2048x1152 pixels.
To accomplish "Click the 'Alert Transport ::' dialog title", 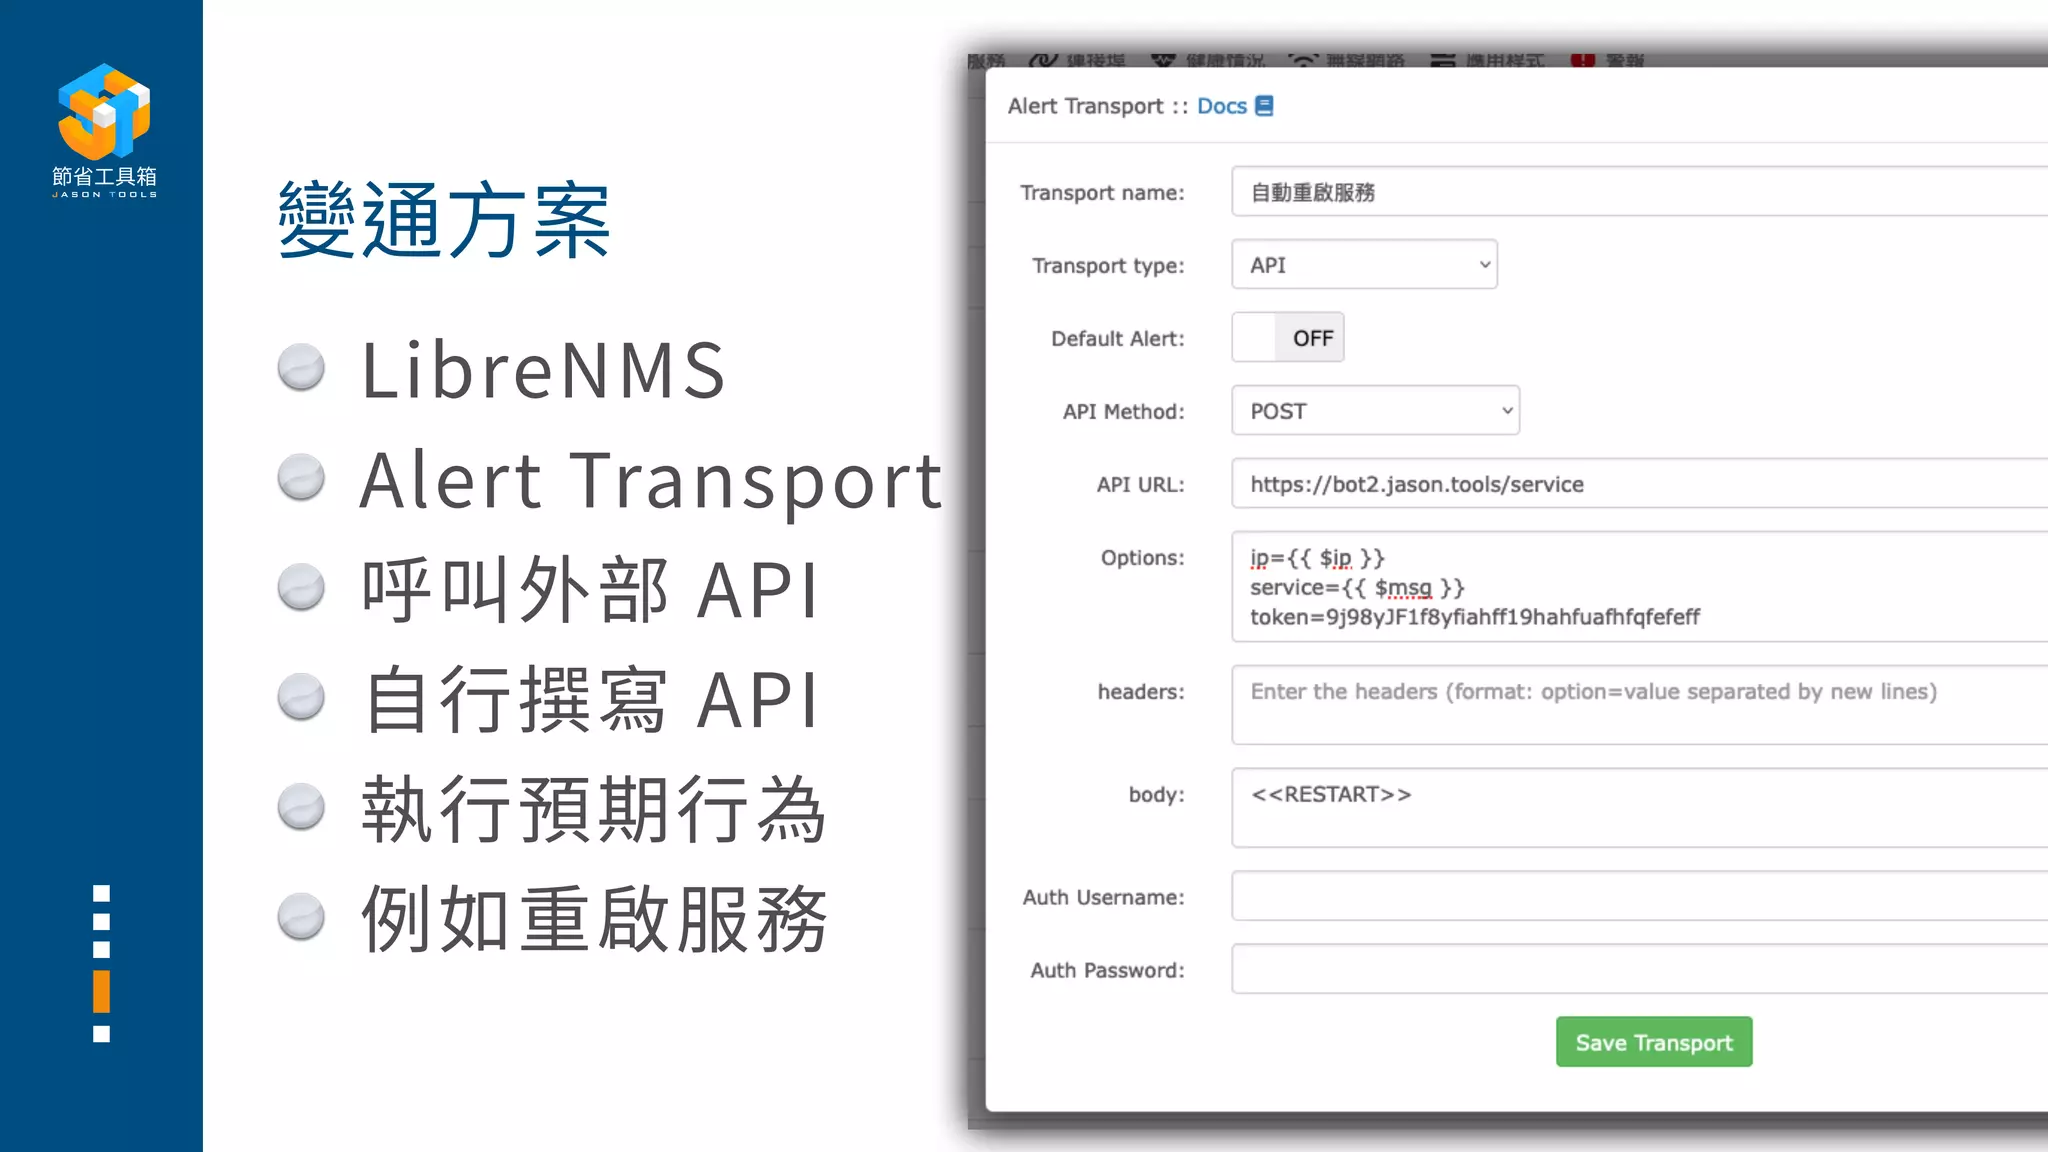I will click(x=1097, y=106).
